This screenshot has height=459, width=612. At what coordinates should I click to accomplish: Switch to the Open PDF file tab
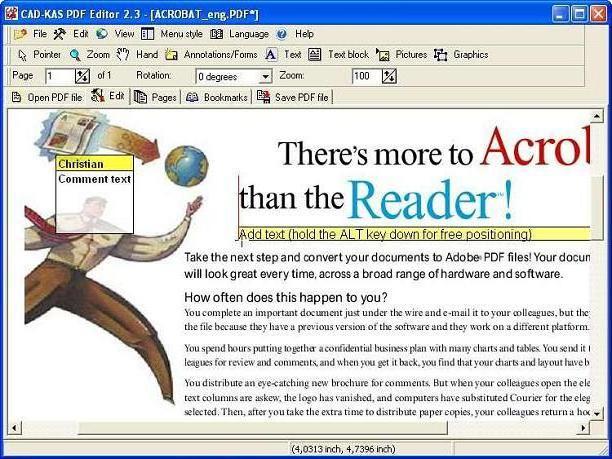(x=47, y=97)
